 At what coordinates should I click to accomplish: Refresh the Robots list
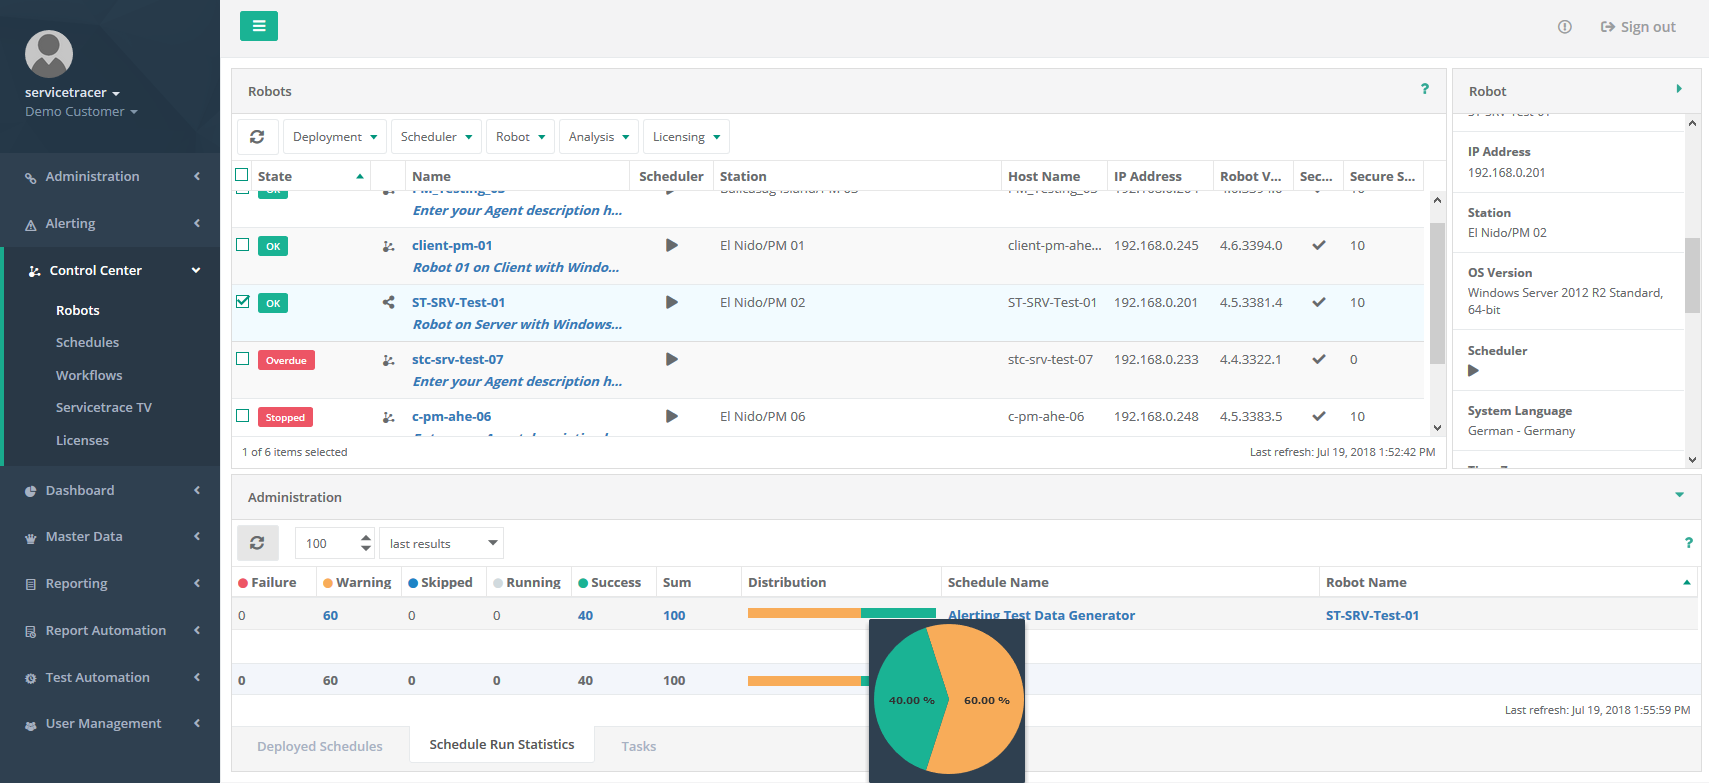coord(257,137)
